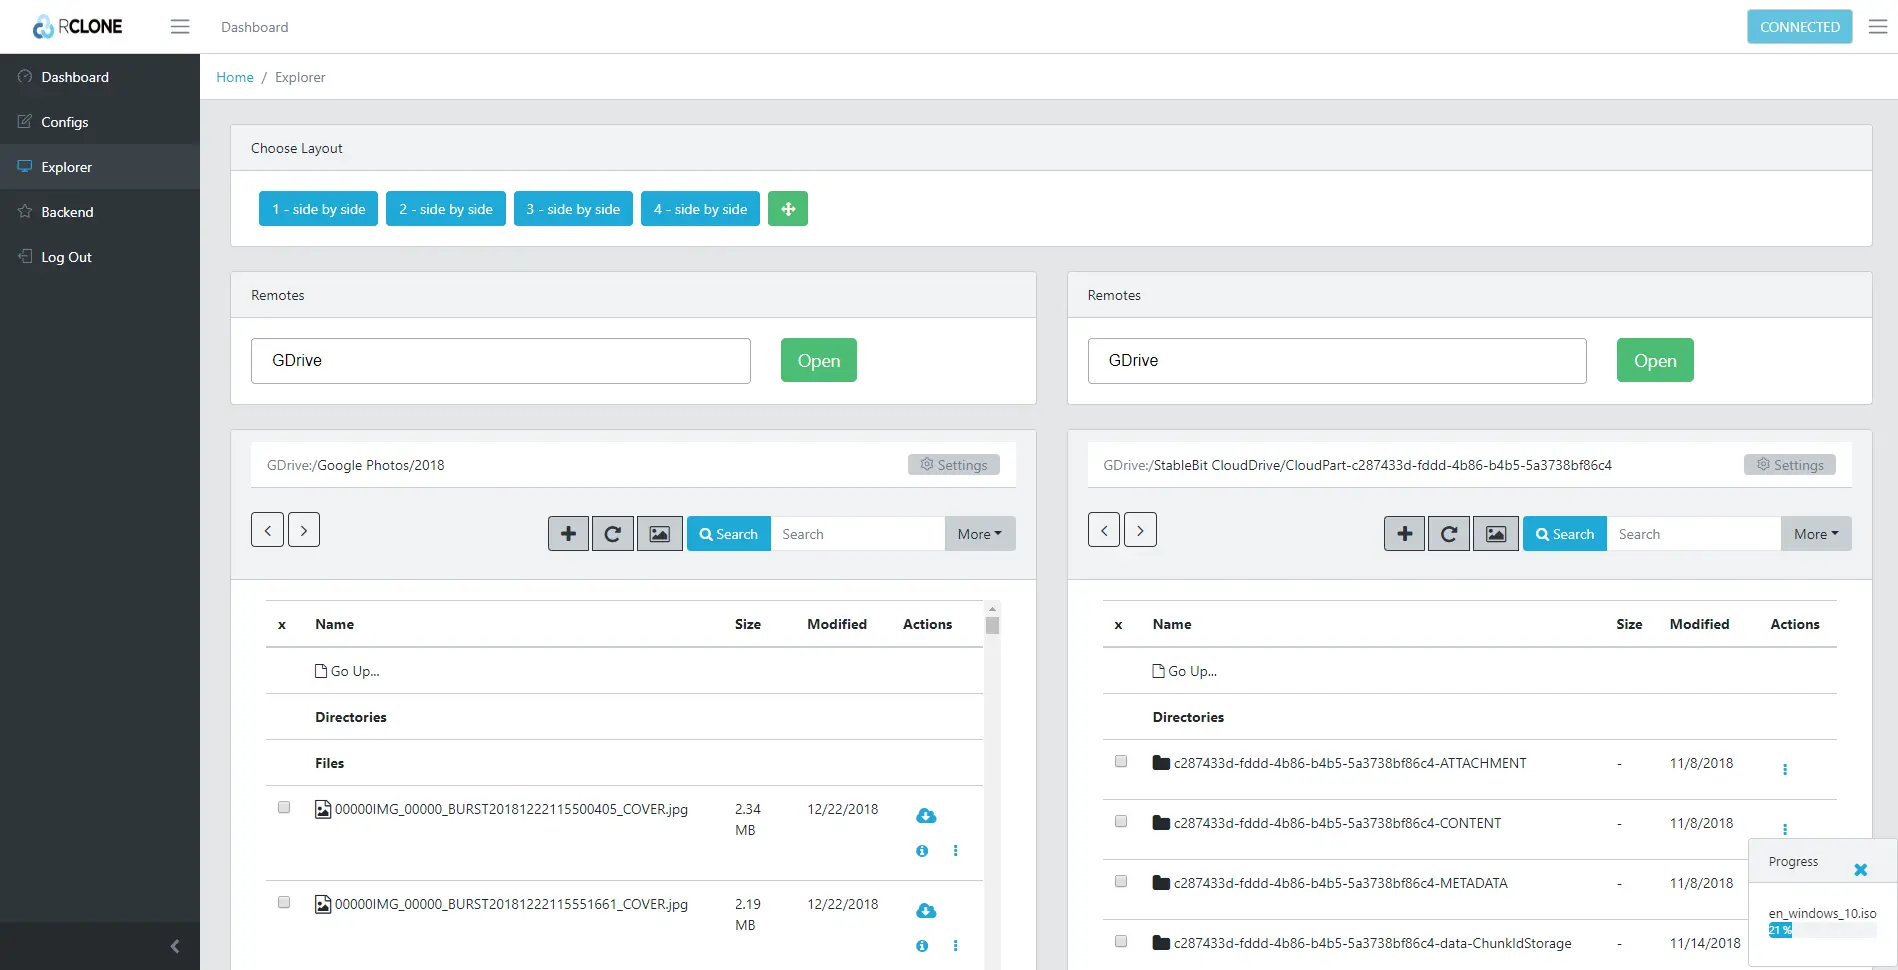Return Home via the breadcrumb link

[x=234, y=77]
